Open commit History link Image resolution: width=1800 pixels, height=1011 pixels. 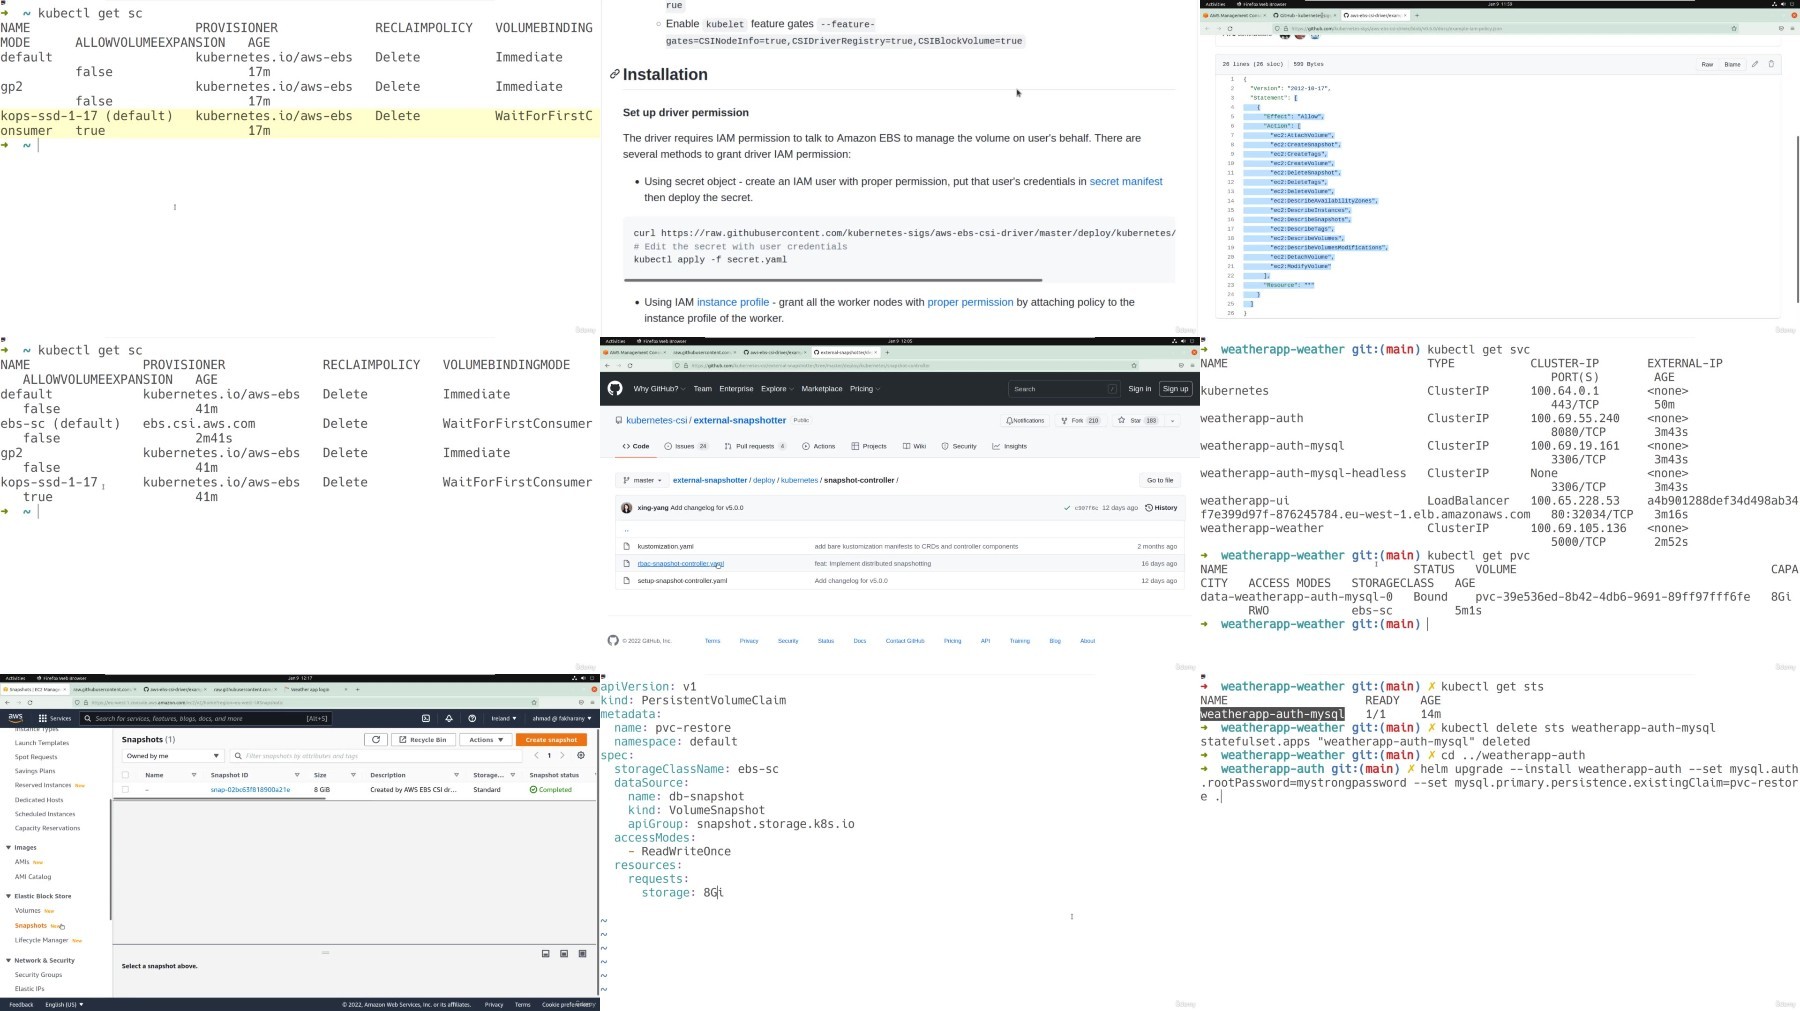tap(1161, 508)
